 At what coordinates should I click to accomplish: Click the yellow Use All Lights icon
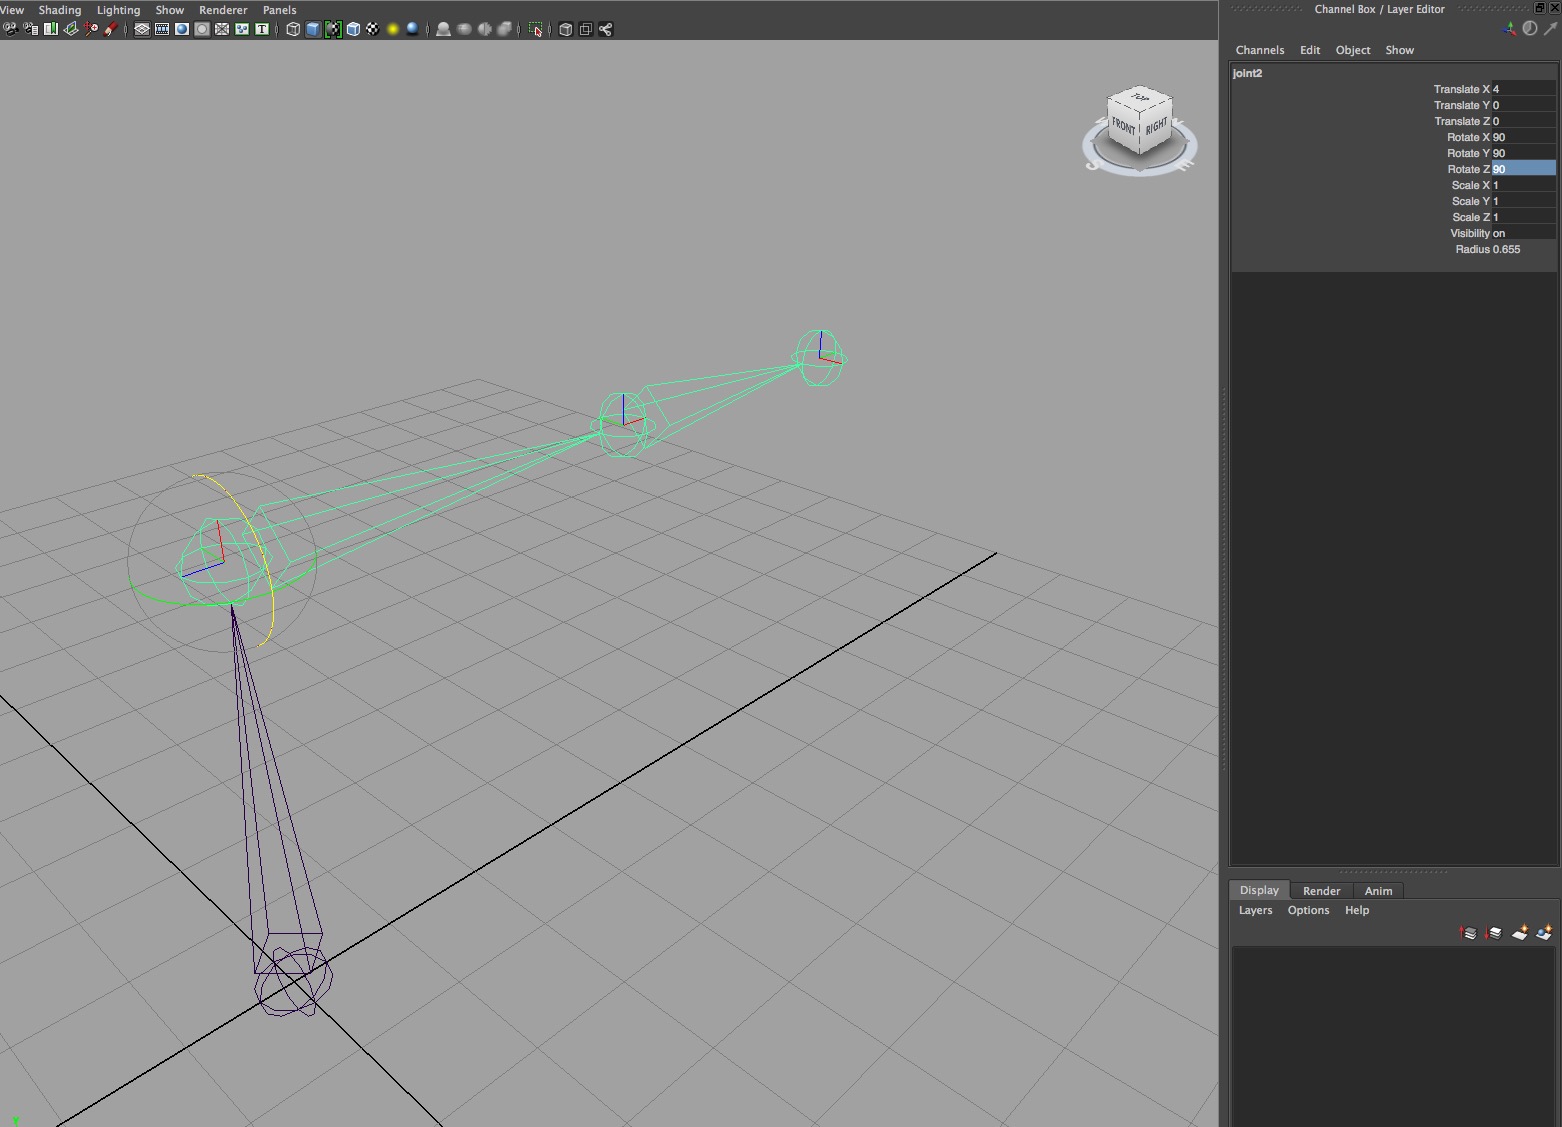coord(393,29)
